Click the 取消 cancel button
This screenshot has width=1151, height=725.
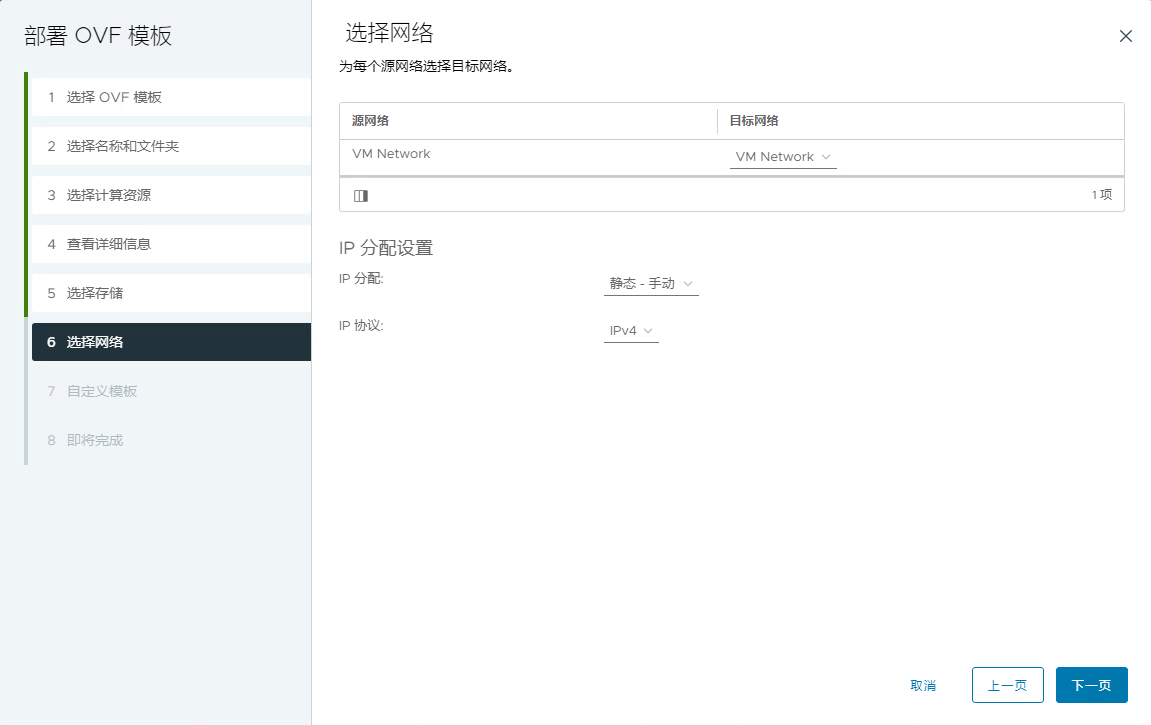(923, 685)
